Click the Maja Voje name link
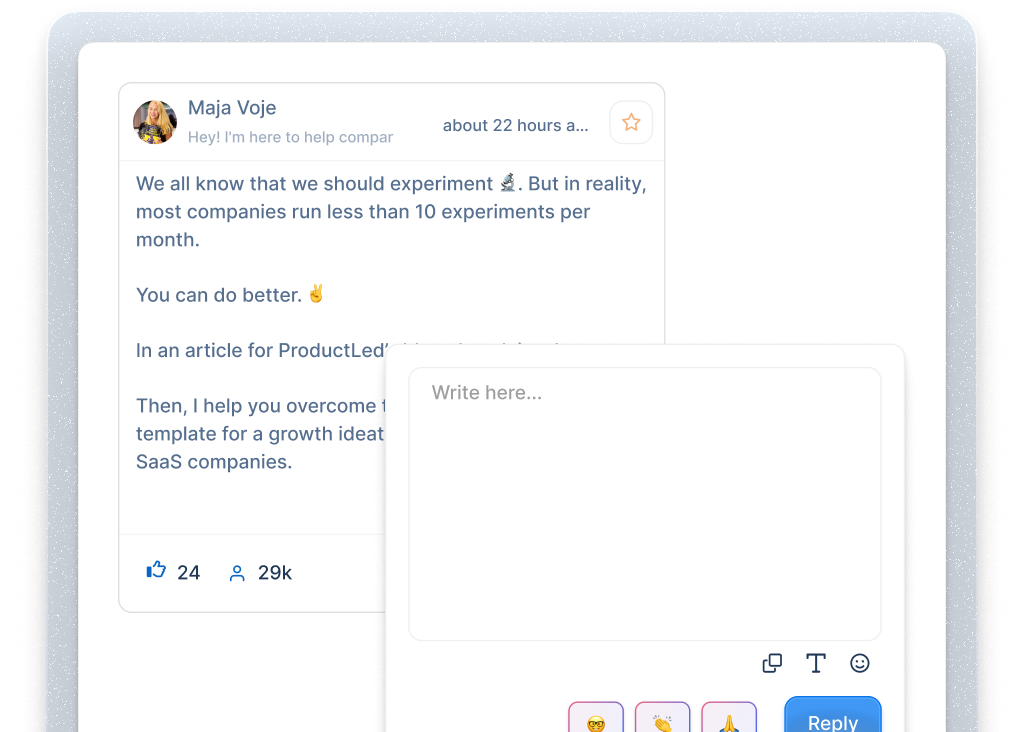 [232, 108]
